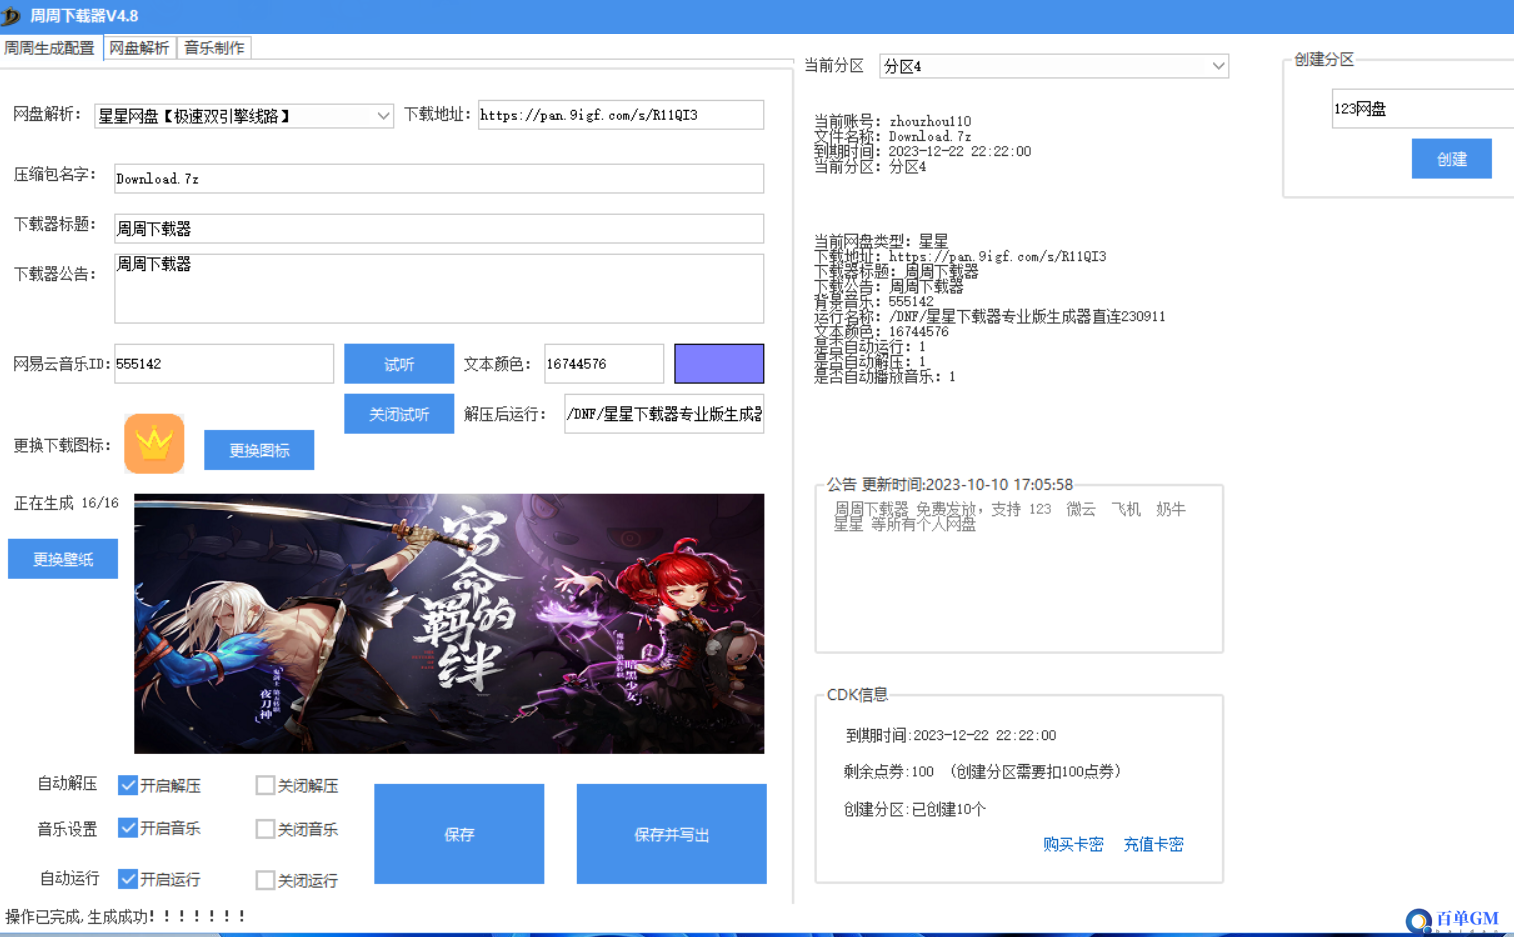Focus the 下载器标题 input field
1514x937 pixels.
[439, 229]
